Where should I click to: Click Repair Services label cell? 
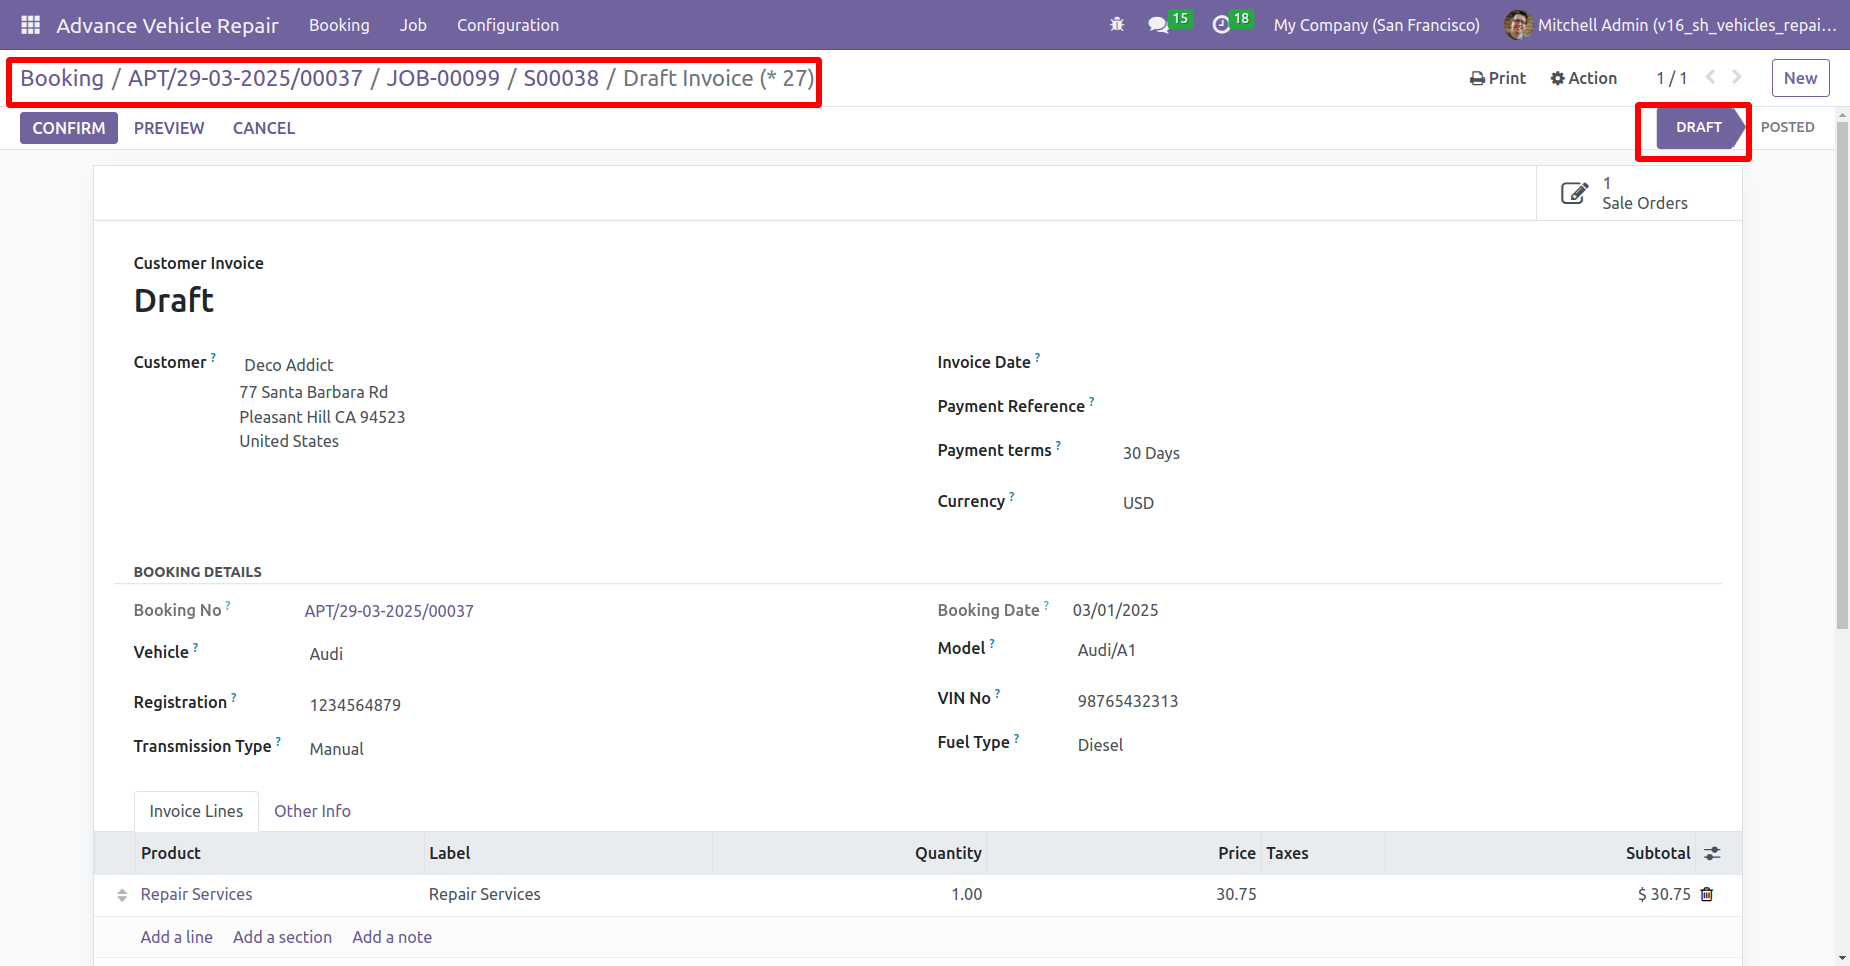point(568,894)
